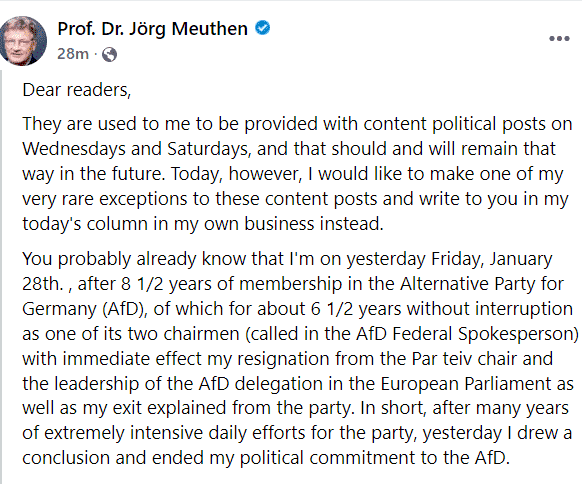Open Prof. Dr. Jörg Meuthen's profile name

[153, 29]
